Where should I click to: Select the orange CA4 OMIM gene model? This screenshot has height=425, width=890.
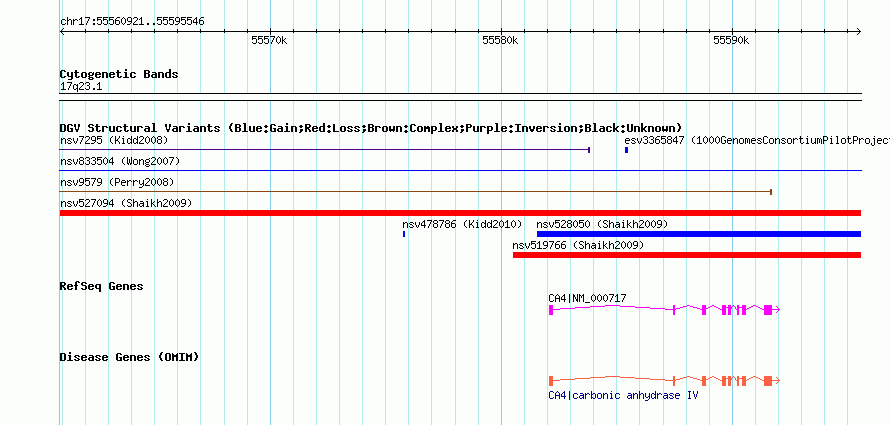[664, 381]
